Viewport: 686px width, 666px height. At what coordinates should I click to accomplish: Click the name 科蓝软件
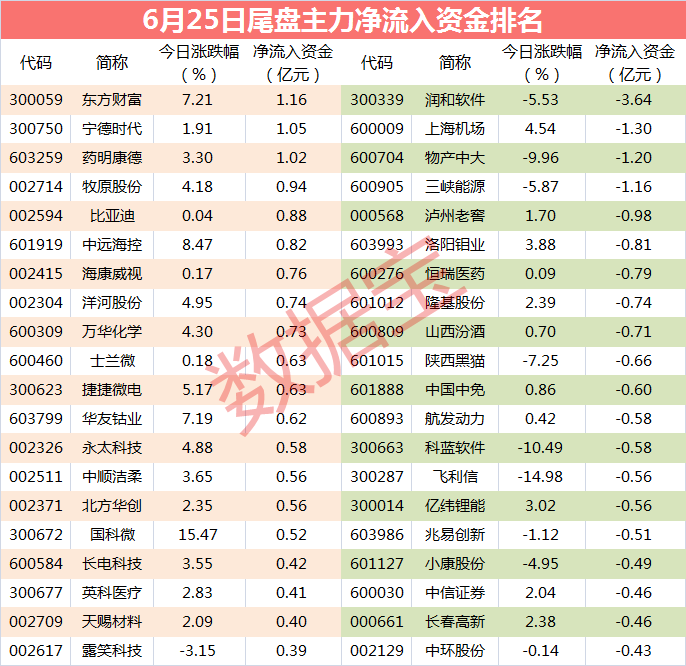[455, 448]
